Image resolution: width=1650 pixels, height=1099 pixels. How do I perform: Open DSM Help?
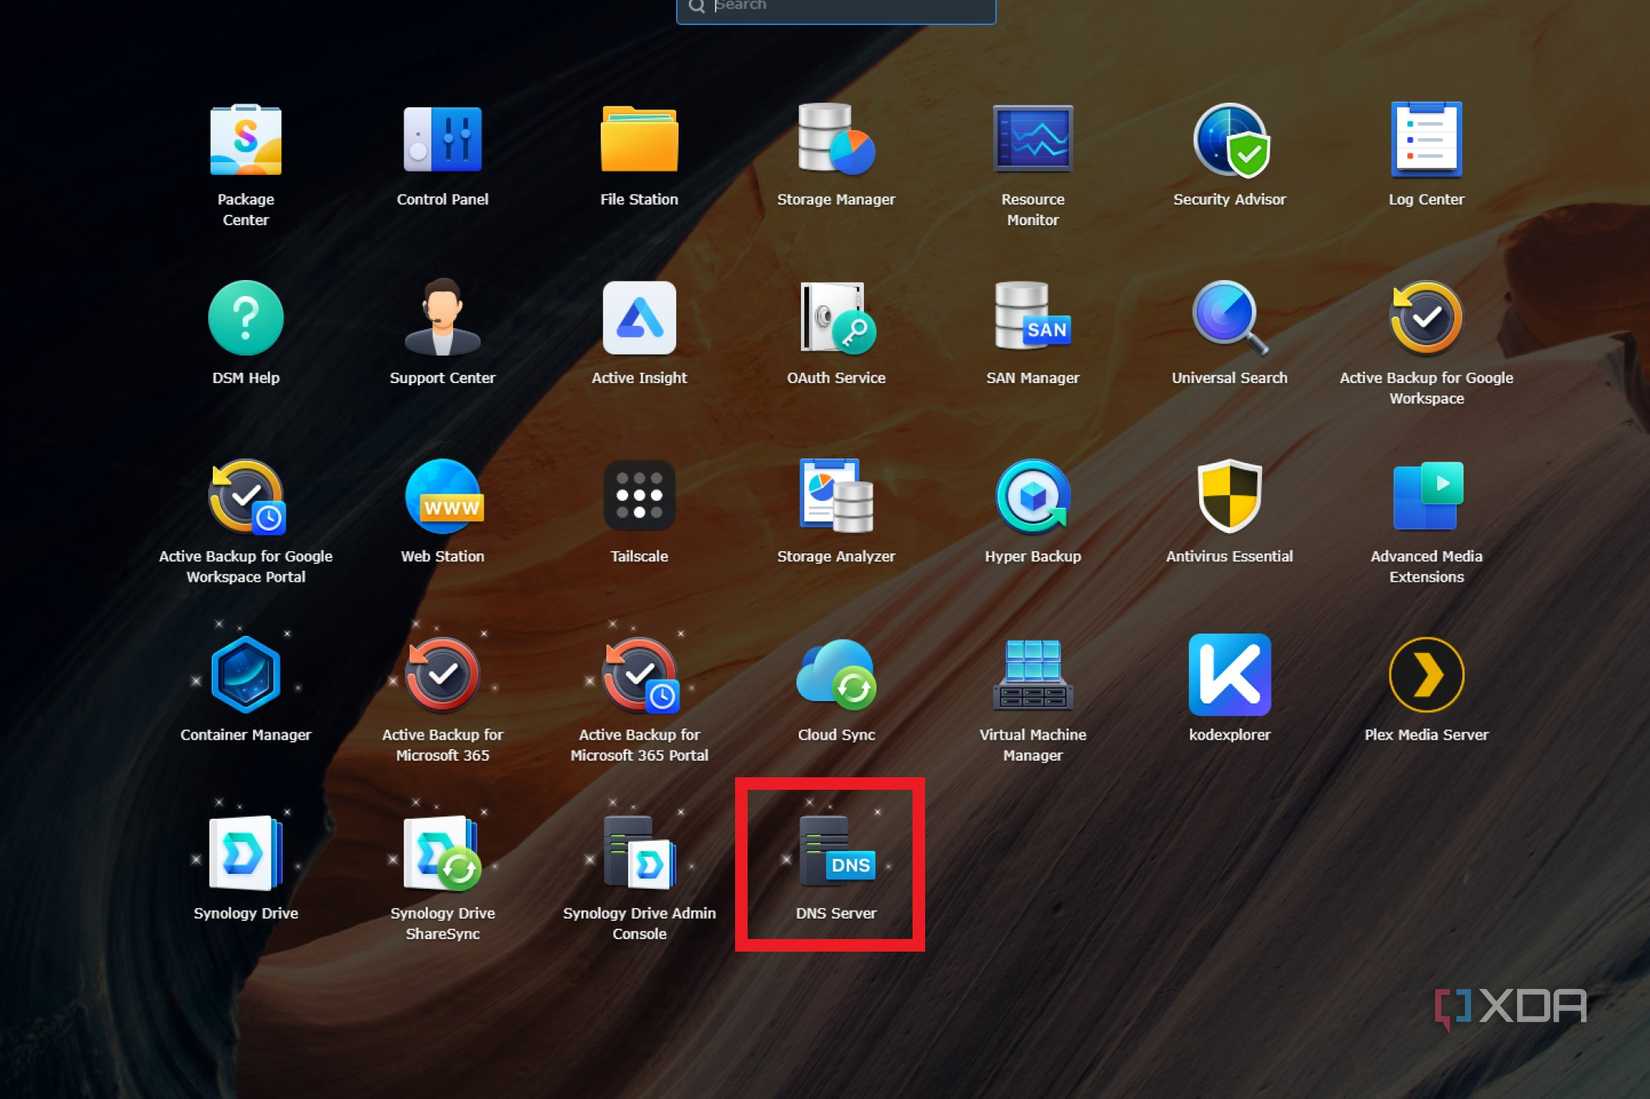246,319
